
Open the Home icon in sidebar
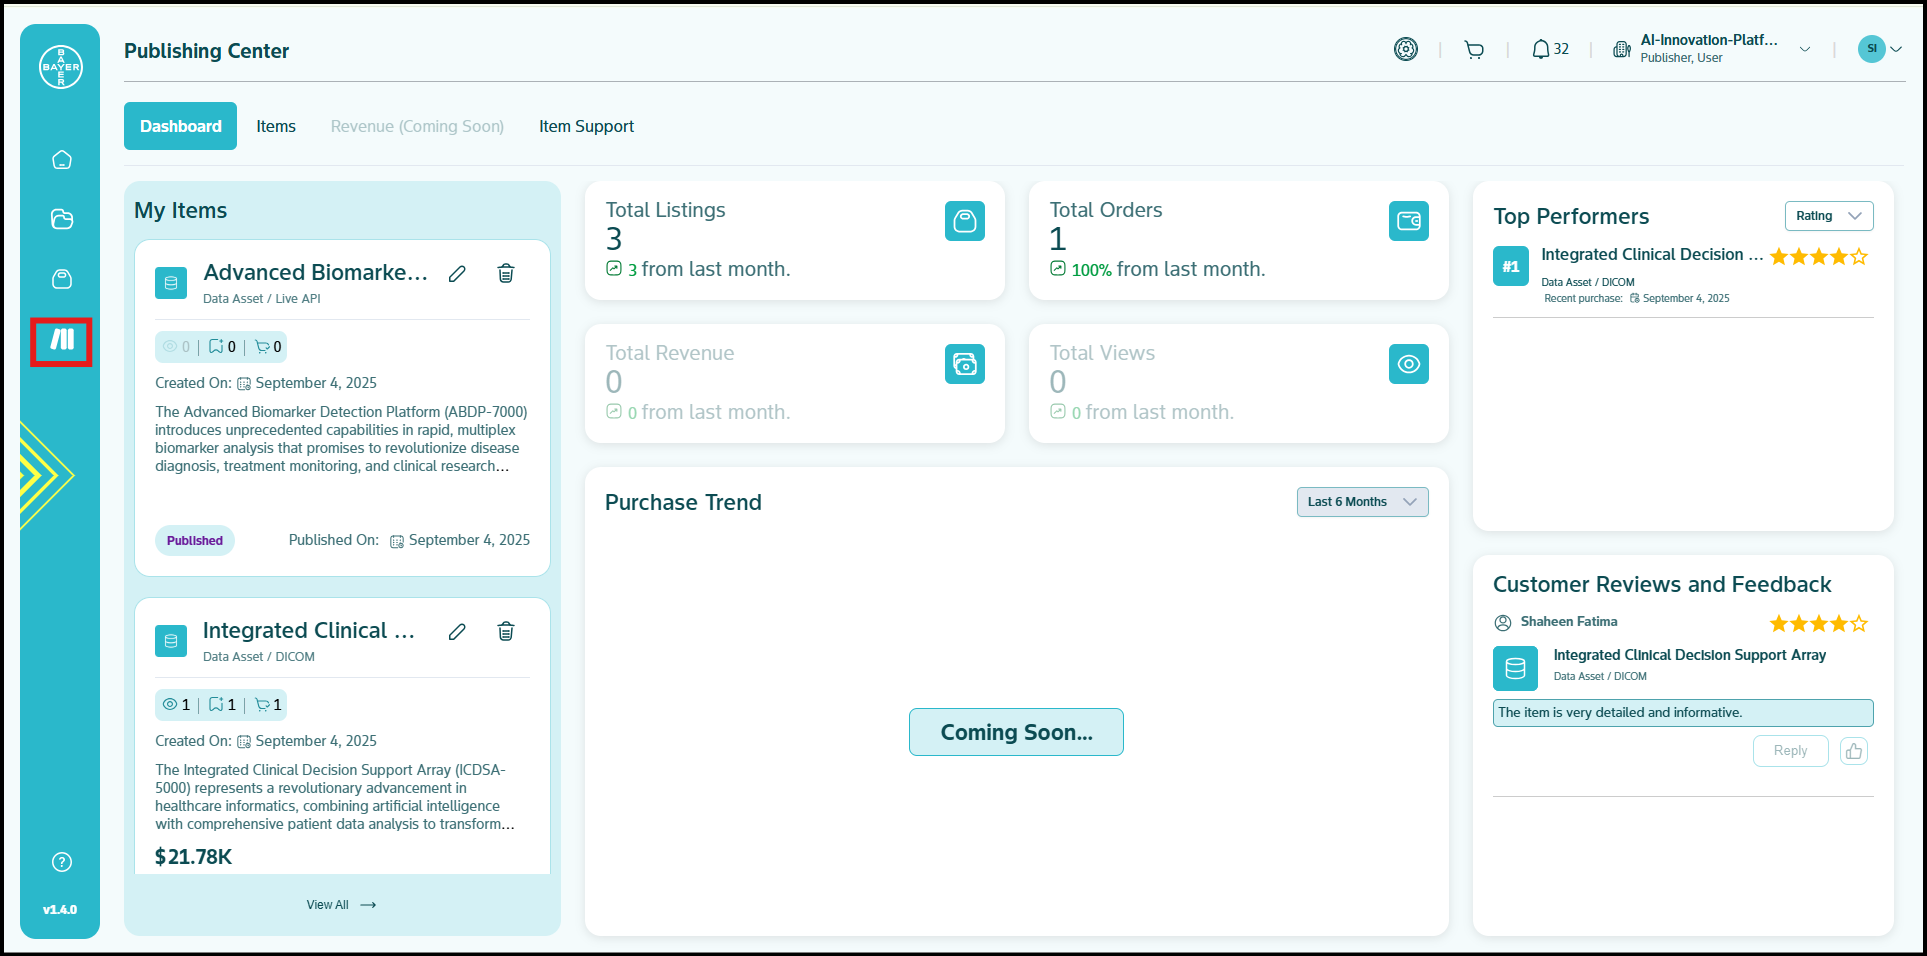point(62,160)
